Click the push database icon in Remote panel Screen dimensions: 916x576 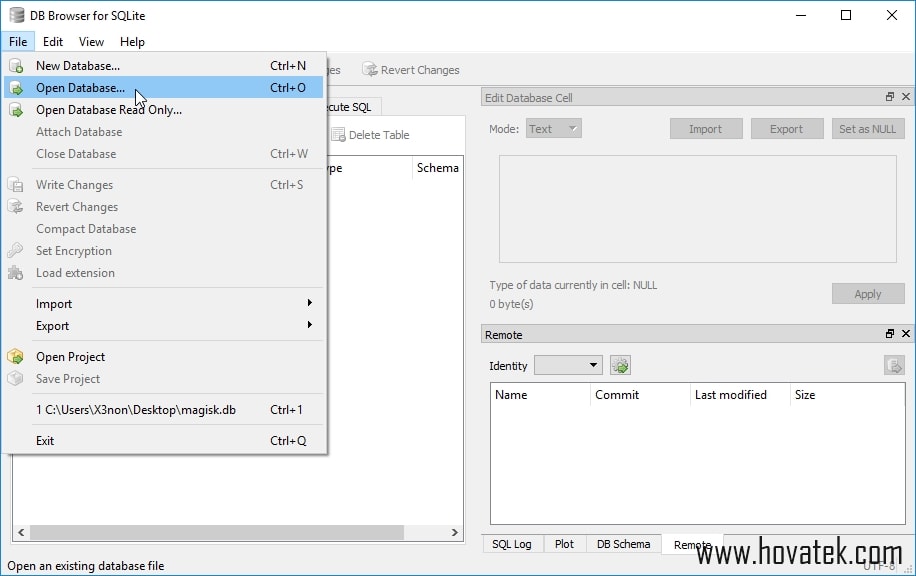pos(894,366)
